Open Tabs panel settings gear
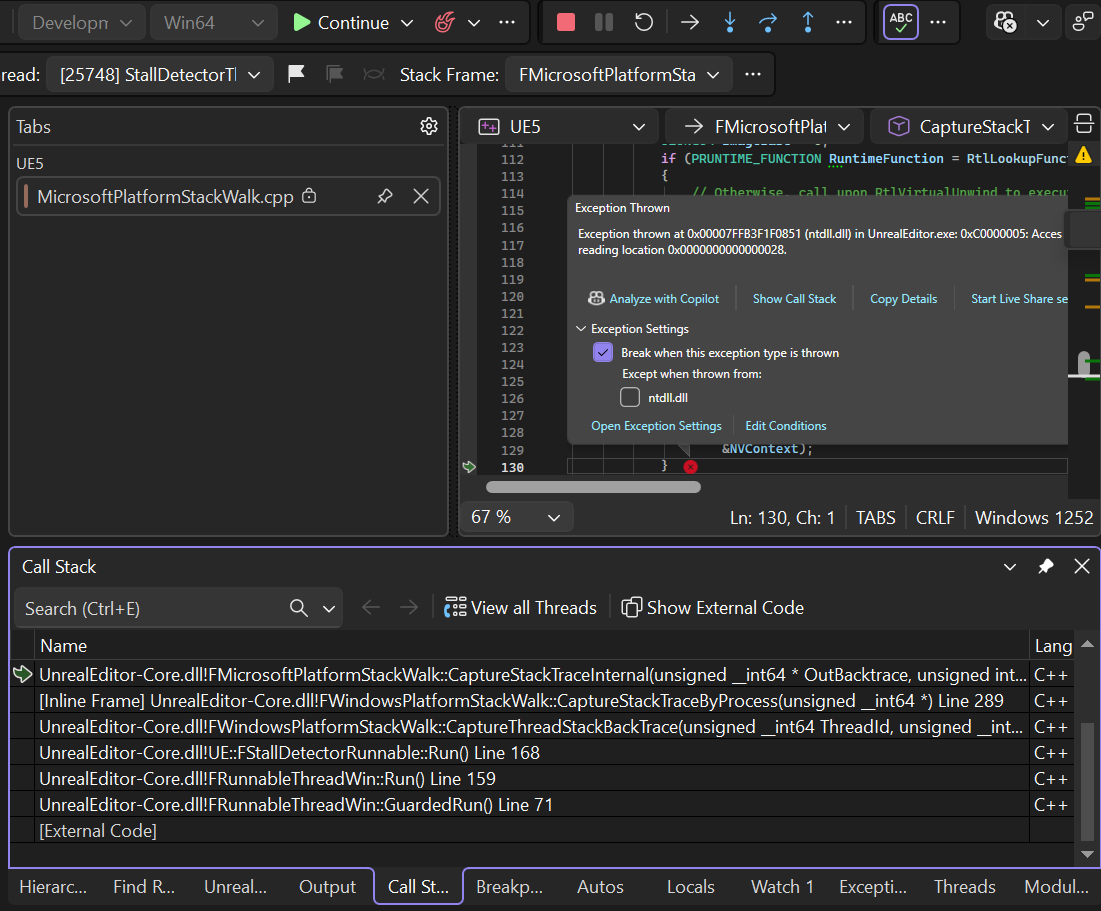Image resolution: width=1101 pixels, height=911 pixels. click(x=429, y=126)
